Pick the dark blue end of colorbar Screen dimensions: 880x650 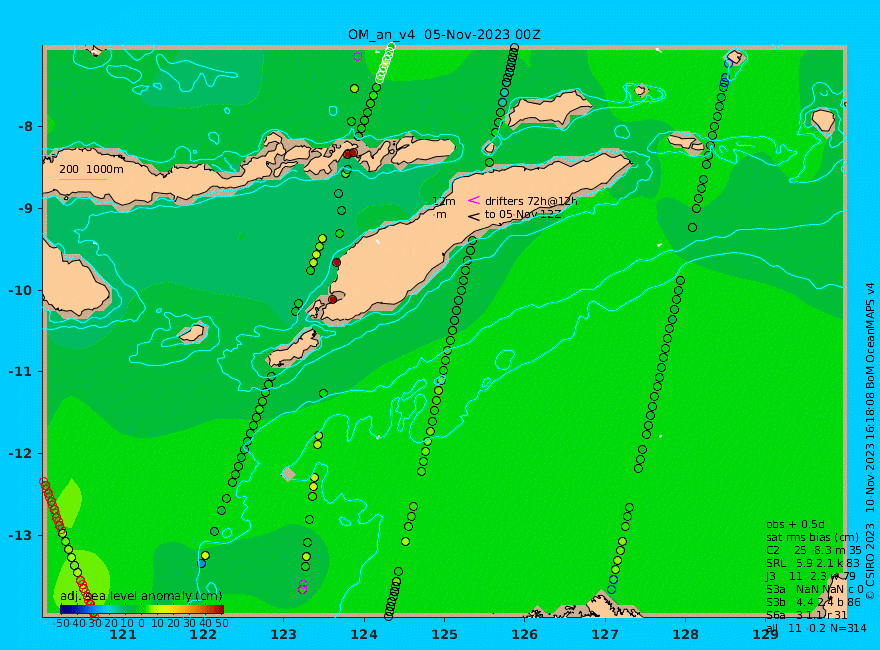65,609
